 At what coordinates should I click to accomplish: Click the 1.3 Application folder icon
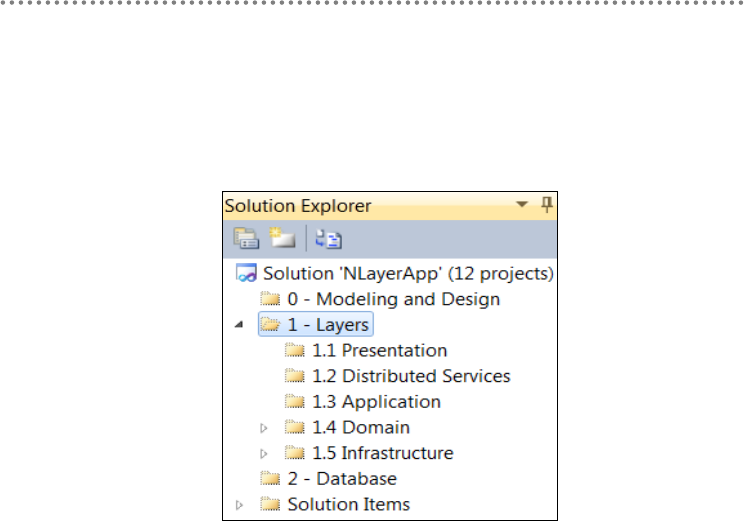pos(295,401)
